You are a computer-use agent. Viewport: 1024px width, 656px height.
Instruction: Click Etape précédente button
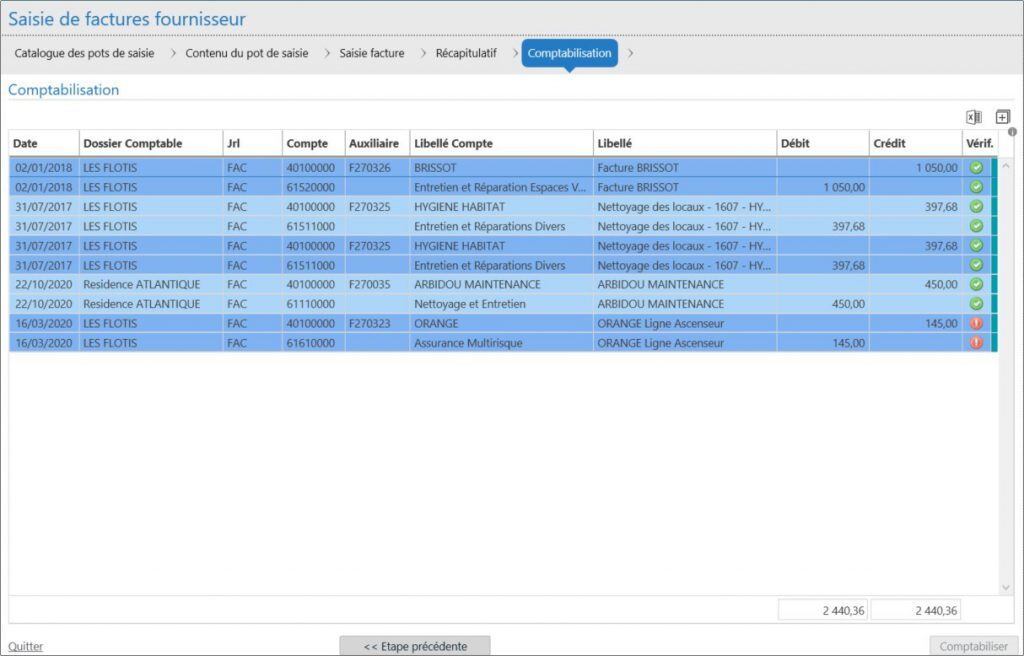coord(415,646)
